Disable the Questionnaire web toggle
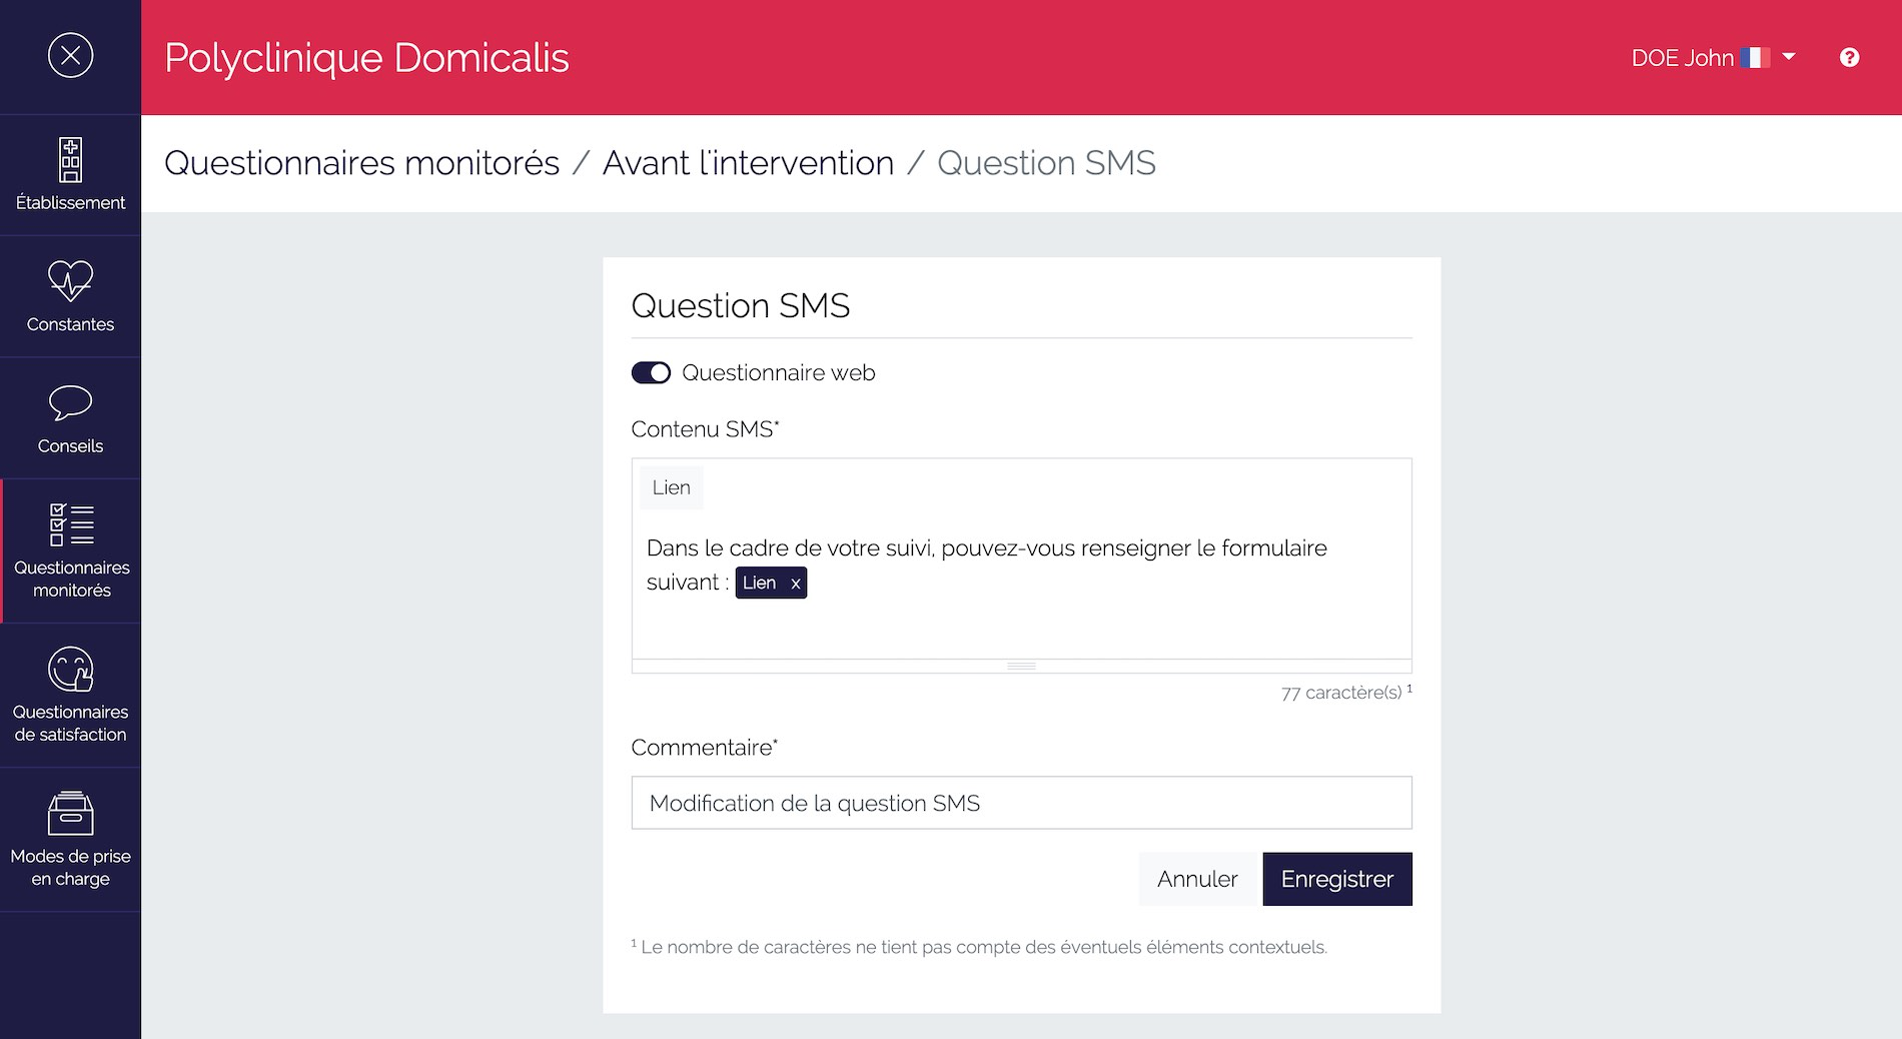 tap(650, 372)
